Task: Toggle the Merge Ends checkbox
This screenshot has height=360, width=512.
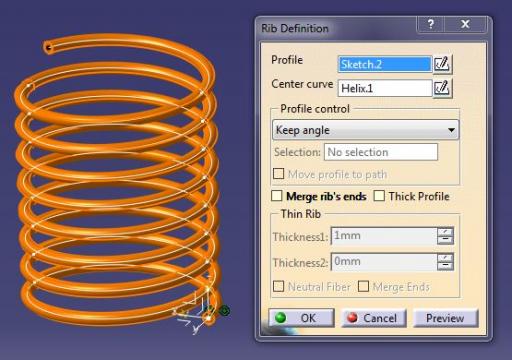Action: point(363,286)
